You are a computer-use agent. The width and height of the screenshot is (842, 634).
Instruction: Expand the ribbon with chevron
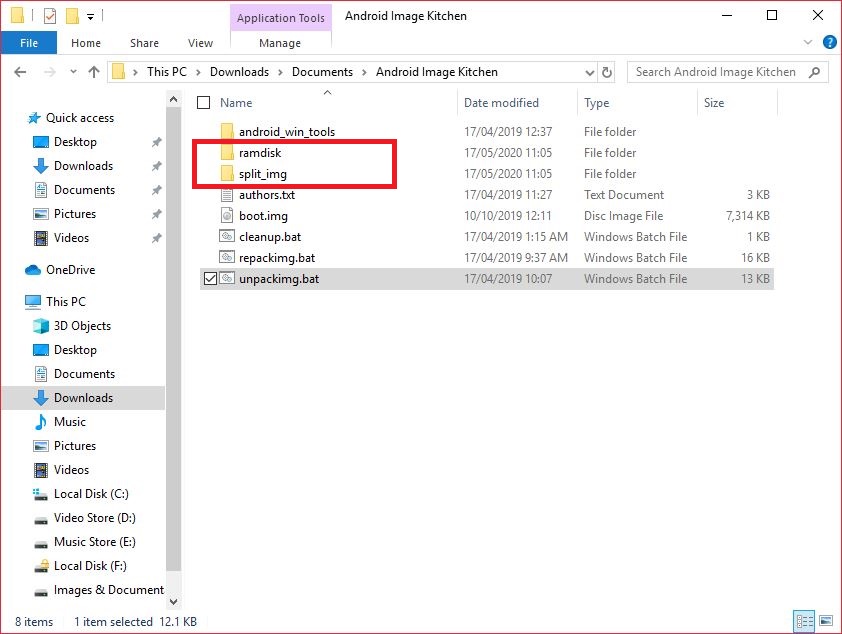click(808, 42)
